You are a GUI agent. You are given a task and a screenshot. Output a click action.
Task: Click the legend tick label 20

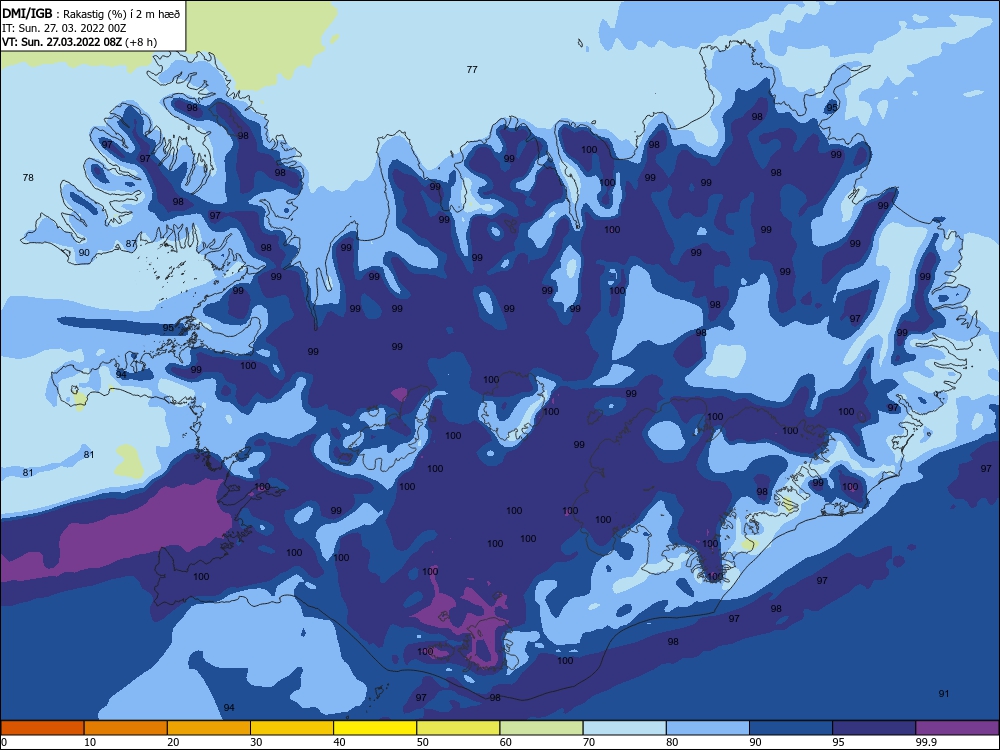coord(173,742)
